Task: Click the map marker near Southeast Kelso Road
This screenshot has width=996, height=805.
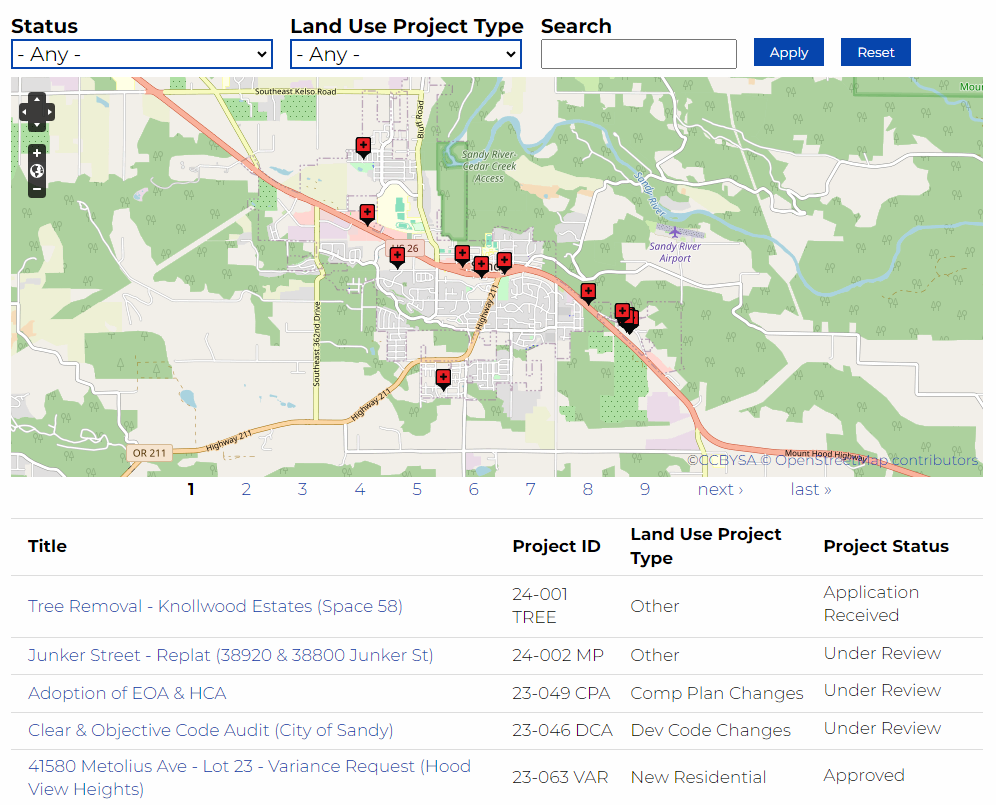Action: click(x=363, y=146)
